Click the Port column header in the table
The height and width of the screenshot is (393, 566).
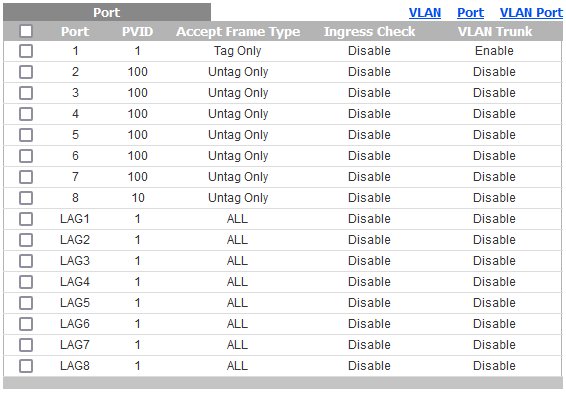[75, 31]
